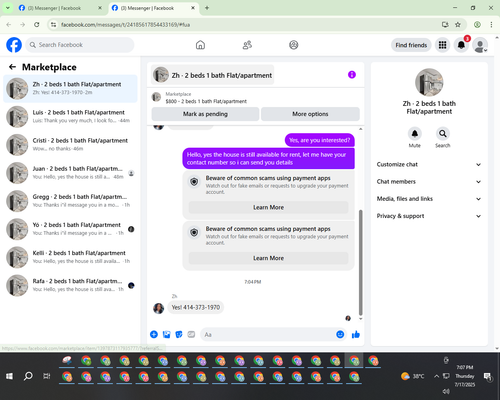This screenshot has width=500, height=400.
Task: Open Task View on taskbar
Action: point(47,376)
